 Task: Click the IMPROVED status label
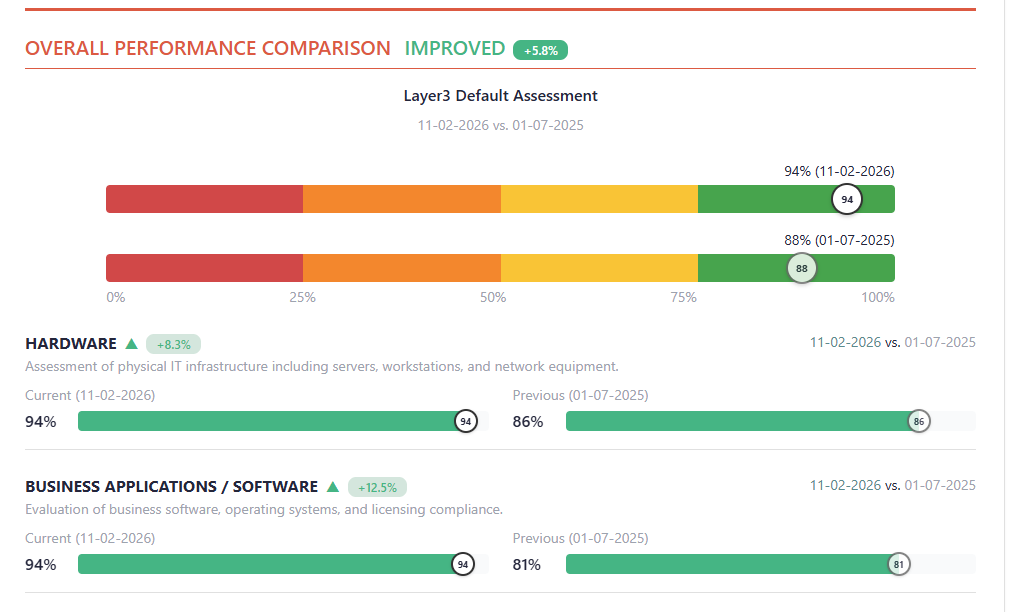[x=455, y=48]
